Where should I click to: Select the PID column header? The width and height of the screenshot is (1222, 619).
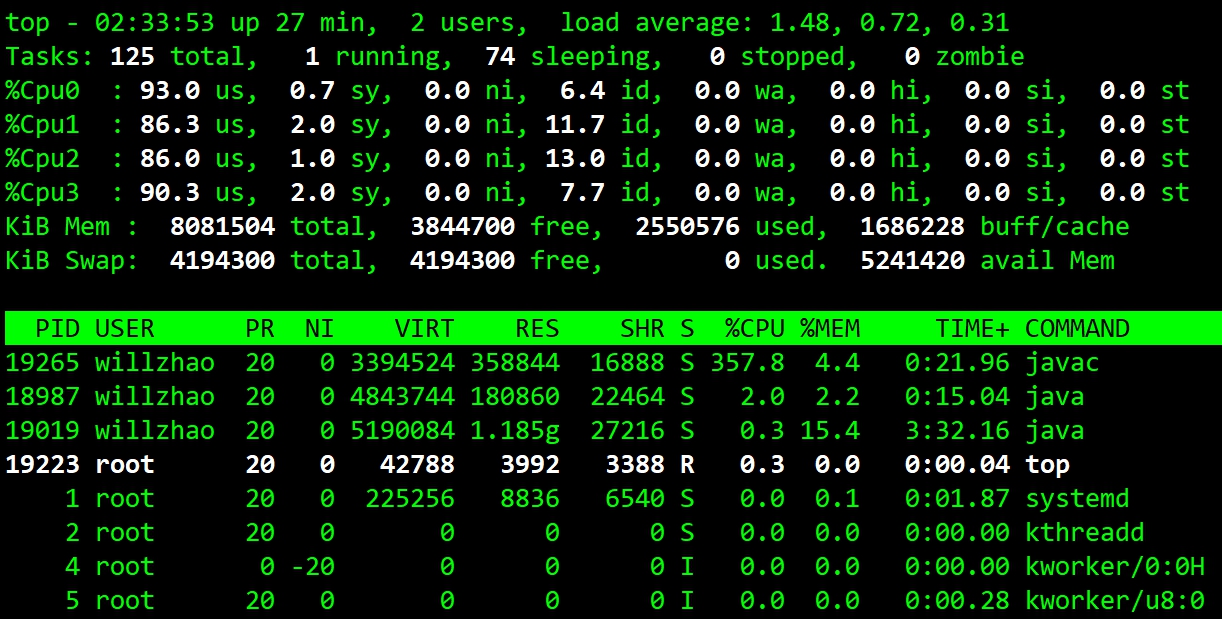[58, 328]
